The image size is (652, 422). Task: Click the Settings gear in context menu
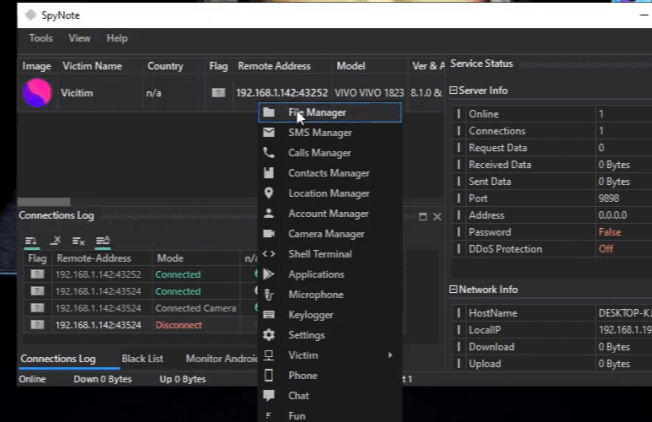point(268,335)
